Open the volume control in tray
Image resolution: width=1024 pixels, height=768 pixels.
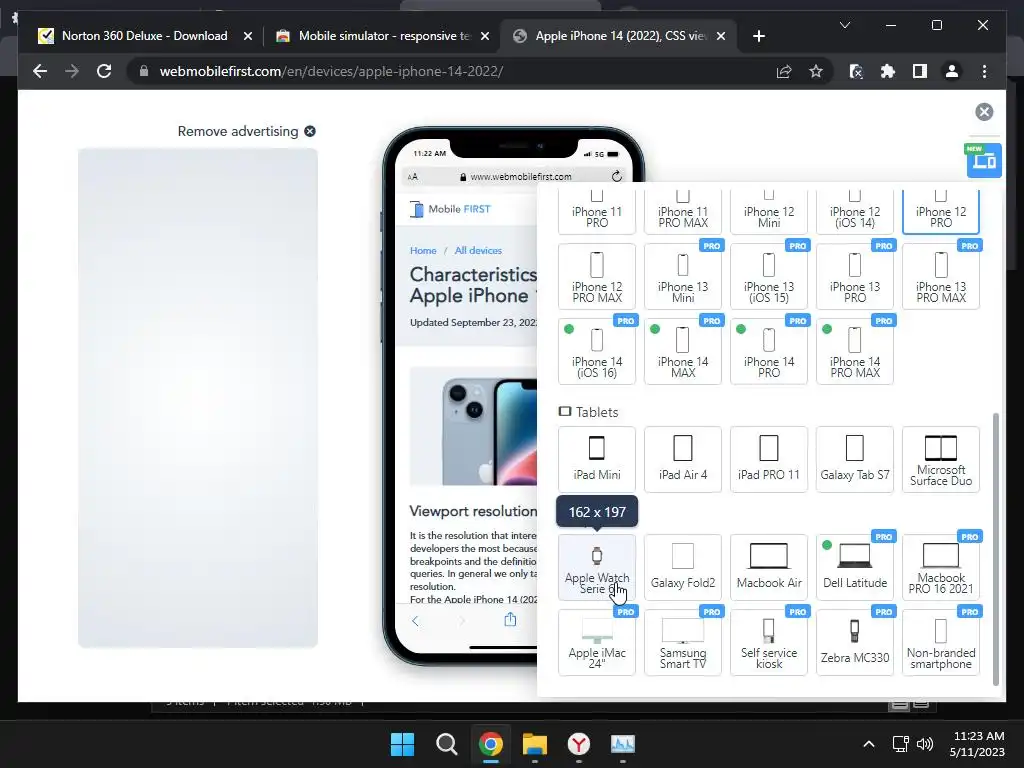point(925,744)
